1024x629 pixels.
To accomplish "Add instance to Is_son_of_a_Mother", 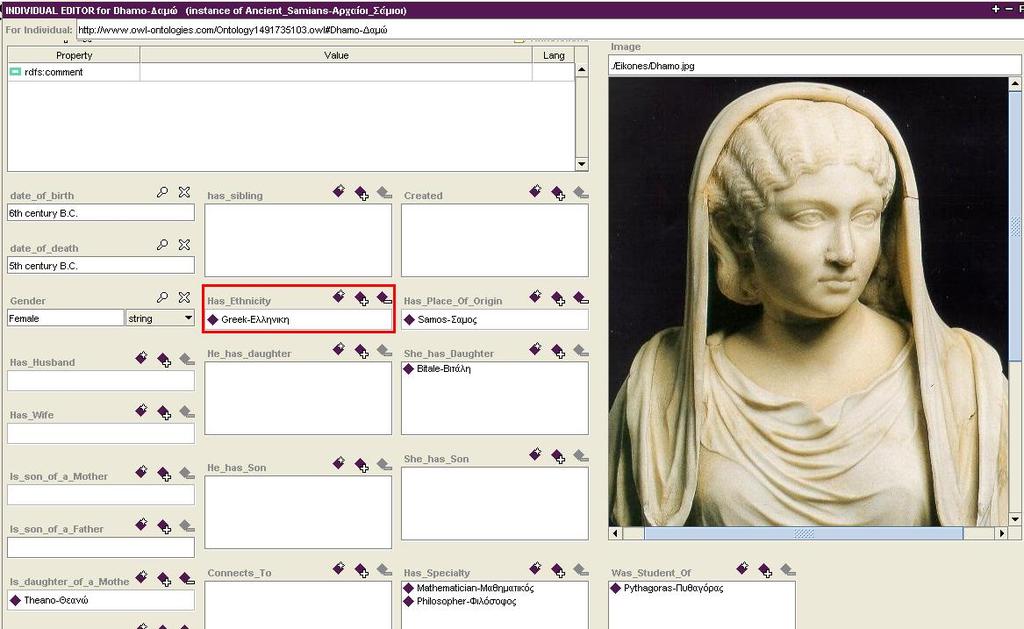I will click(x=164, y=474).
